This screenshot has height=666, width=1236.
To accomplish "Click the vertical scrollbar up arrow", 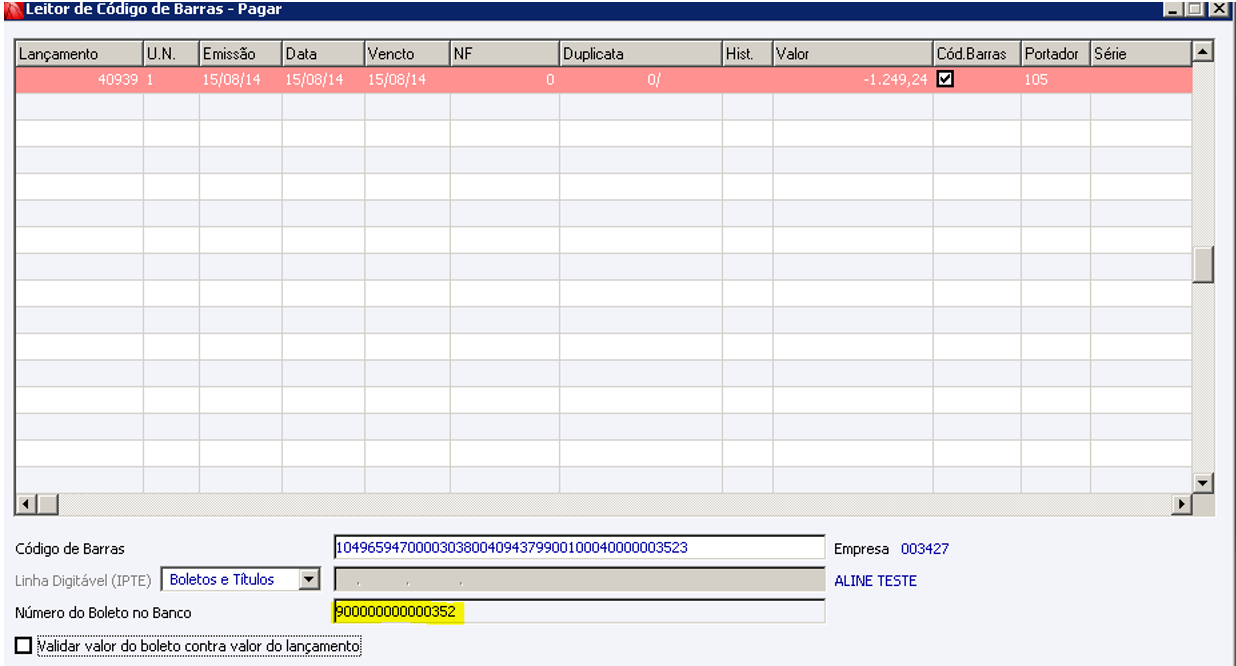I will (x=1203, y=51).
